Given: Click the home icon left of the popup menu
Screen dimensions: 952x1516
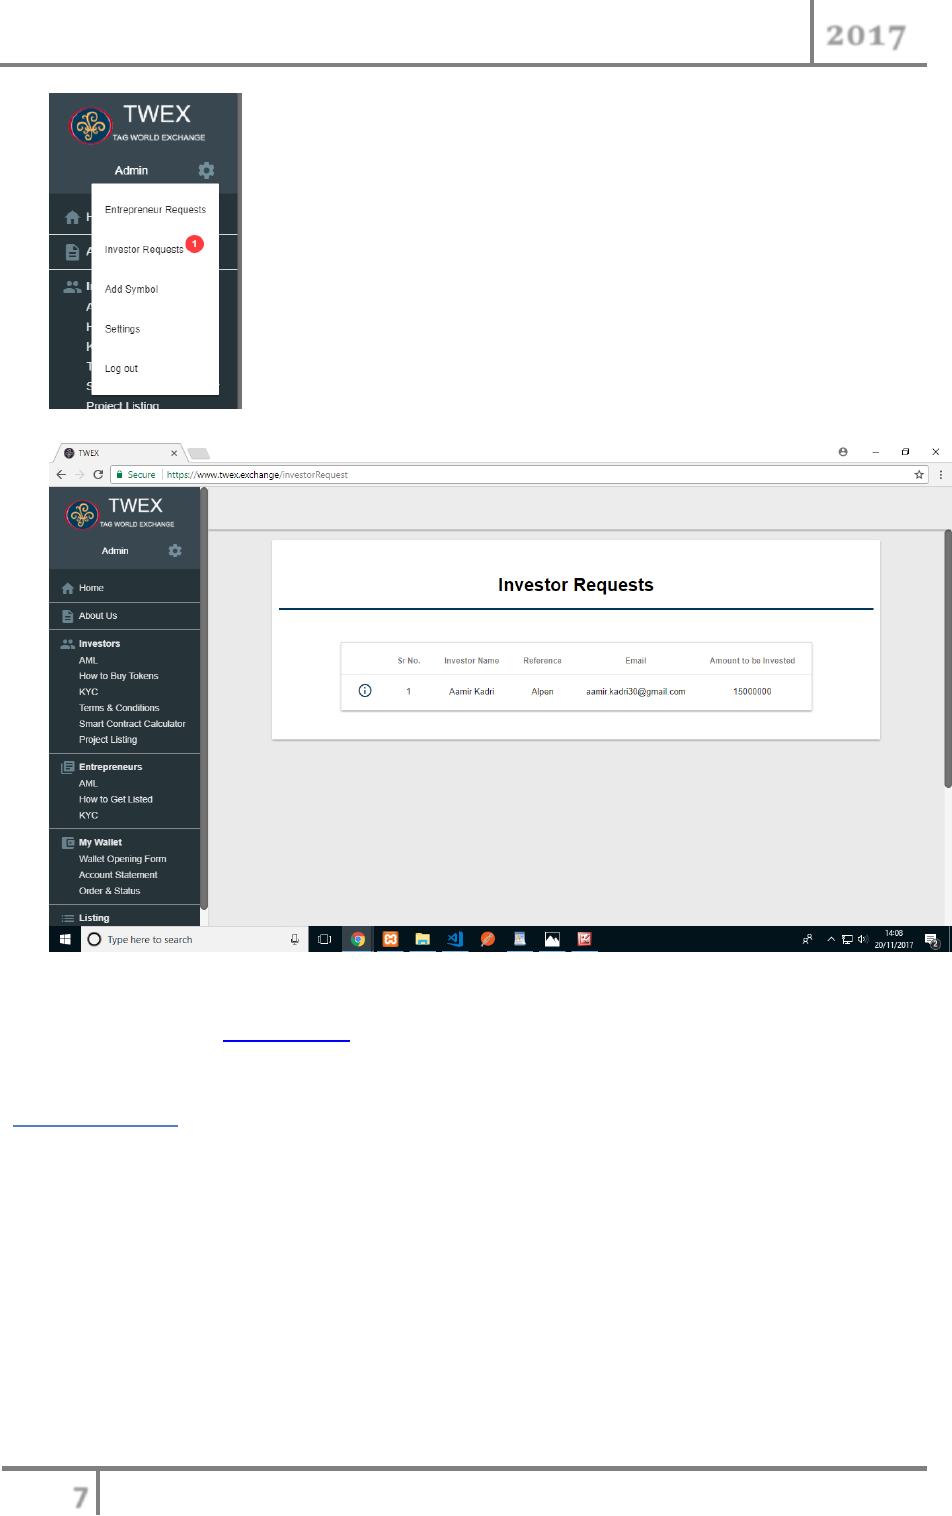Looking at the screenshot, I should [x=72, y=217].
